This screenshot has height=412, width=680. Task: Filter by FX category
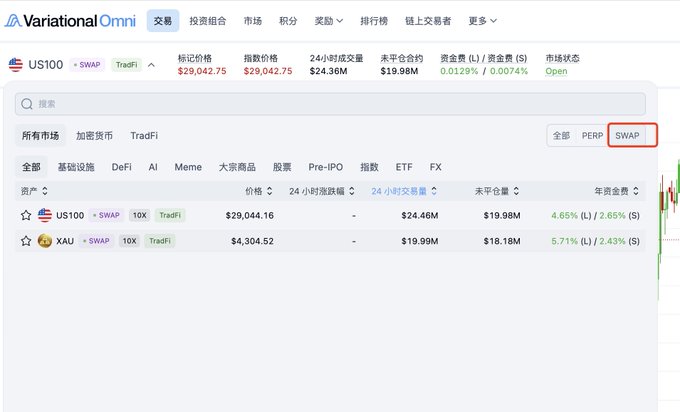(435, 167)
